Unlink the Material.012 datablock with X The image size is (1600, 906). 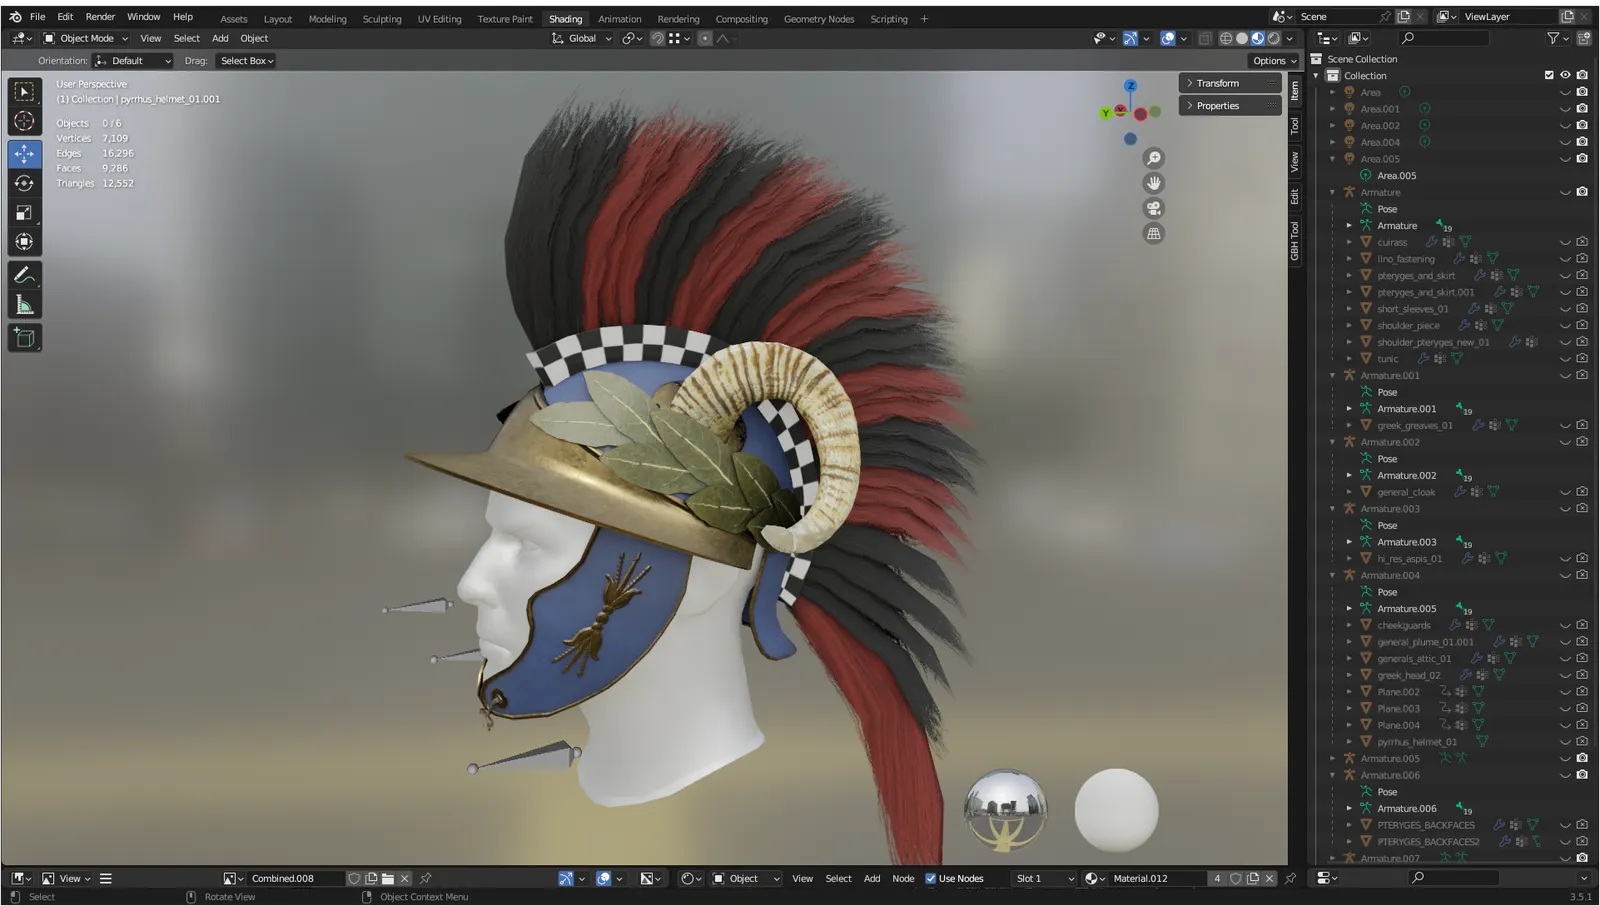(x=1270, y=878)
